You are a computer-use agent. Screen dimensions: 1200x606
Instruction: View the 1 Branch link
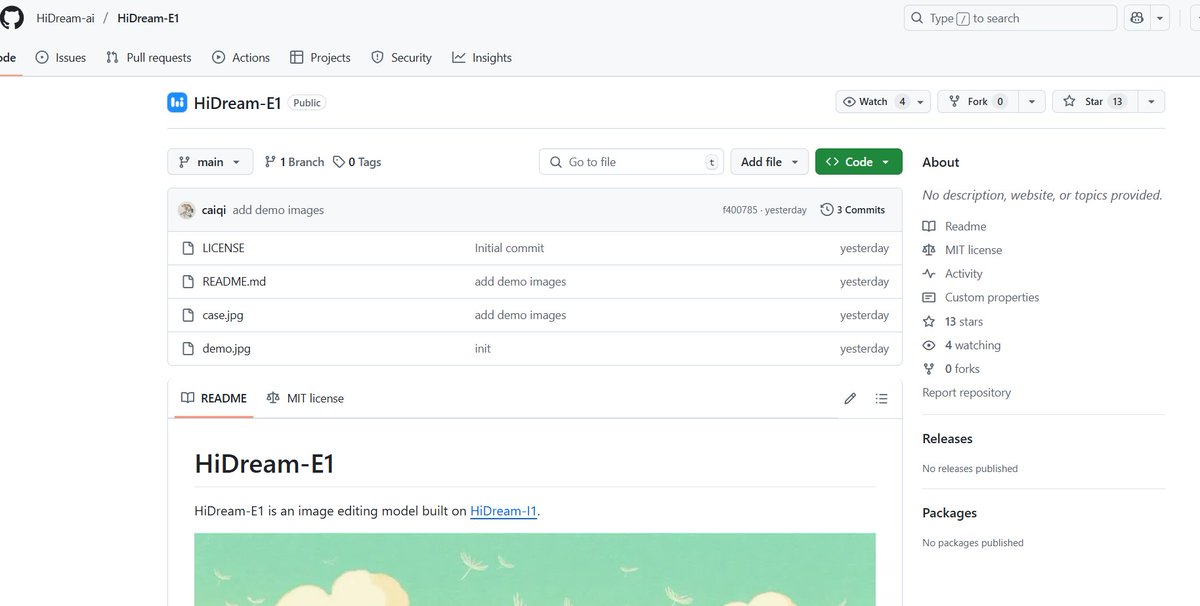294,162
